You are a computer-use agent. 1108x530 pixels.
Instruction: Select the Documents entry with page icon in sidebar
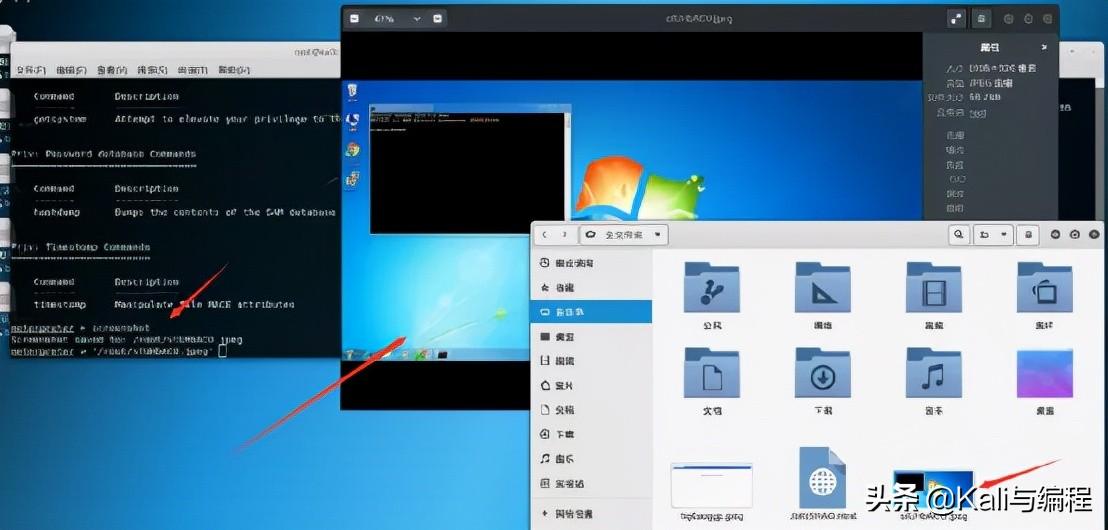[591, 410]
